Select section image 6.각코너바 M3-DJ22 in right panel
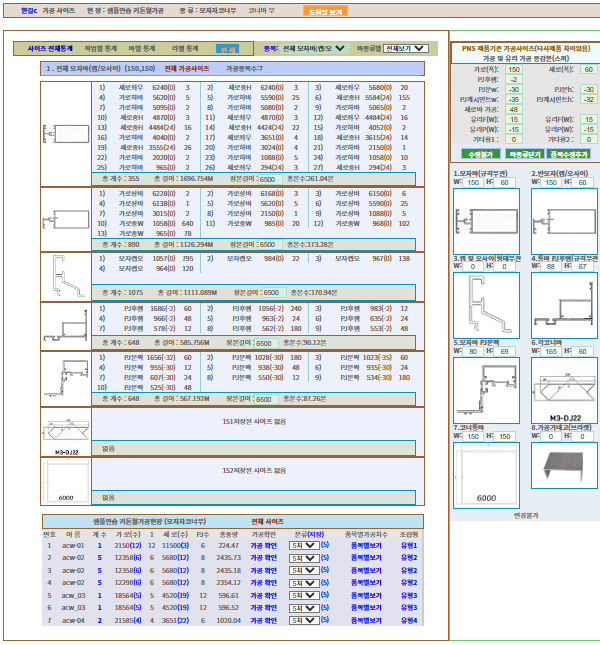The height and width of the screenshot is (645, 600). 564,390
